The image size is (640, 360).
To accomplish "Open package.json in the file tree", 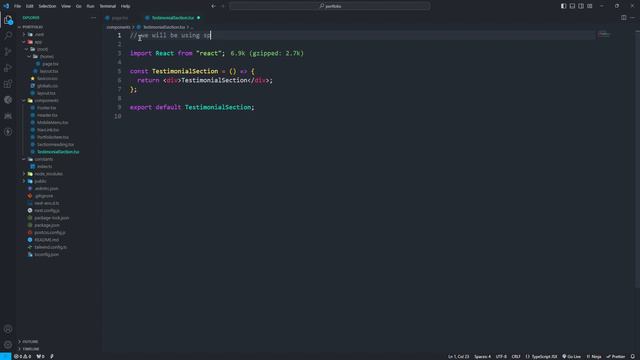I will click(x=47, y=225).
